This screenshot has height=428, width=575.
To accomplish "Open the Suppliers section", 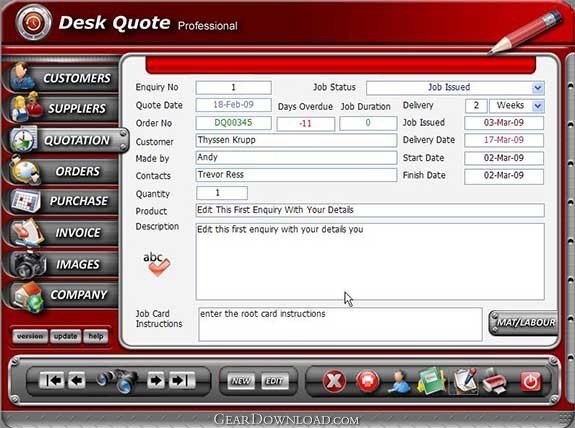I will point(62,108).
